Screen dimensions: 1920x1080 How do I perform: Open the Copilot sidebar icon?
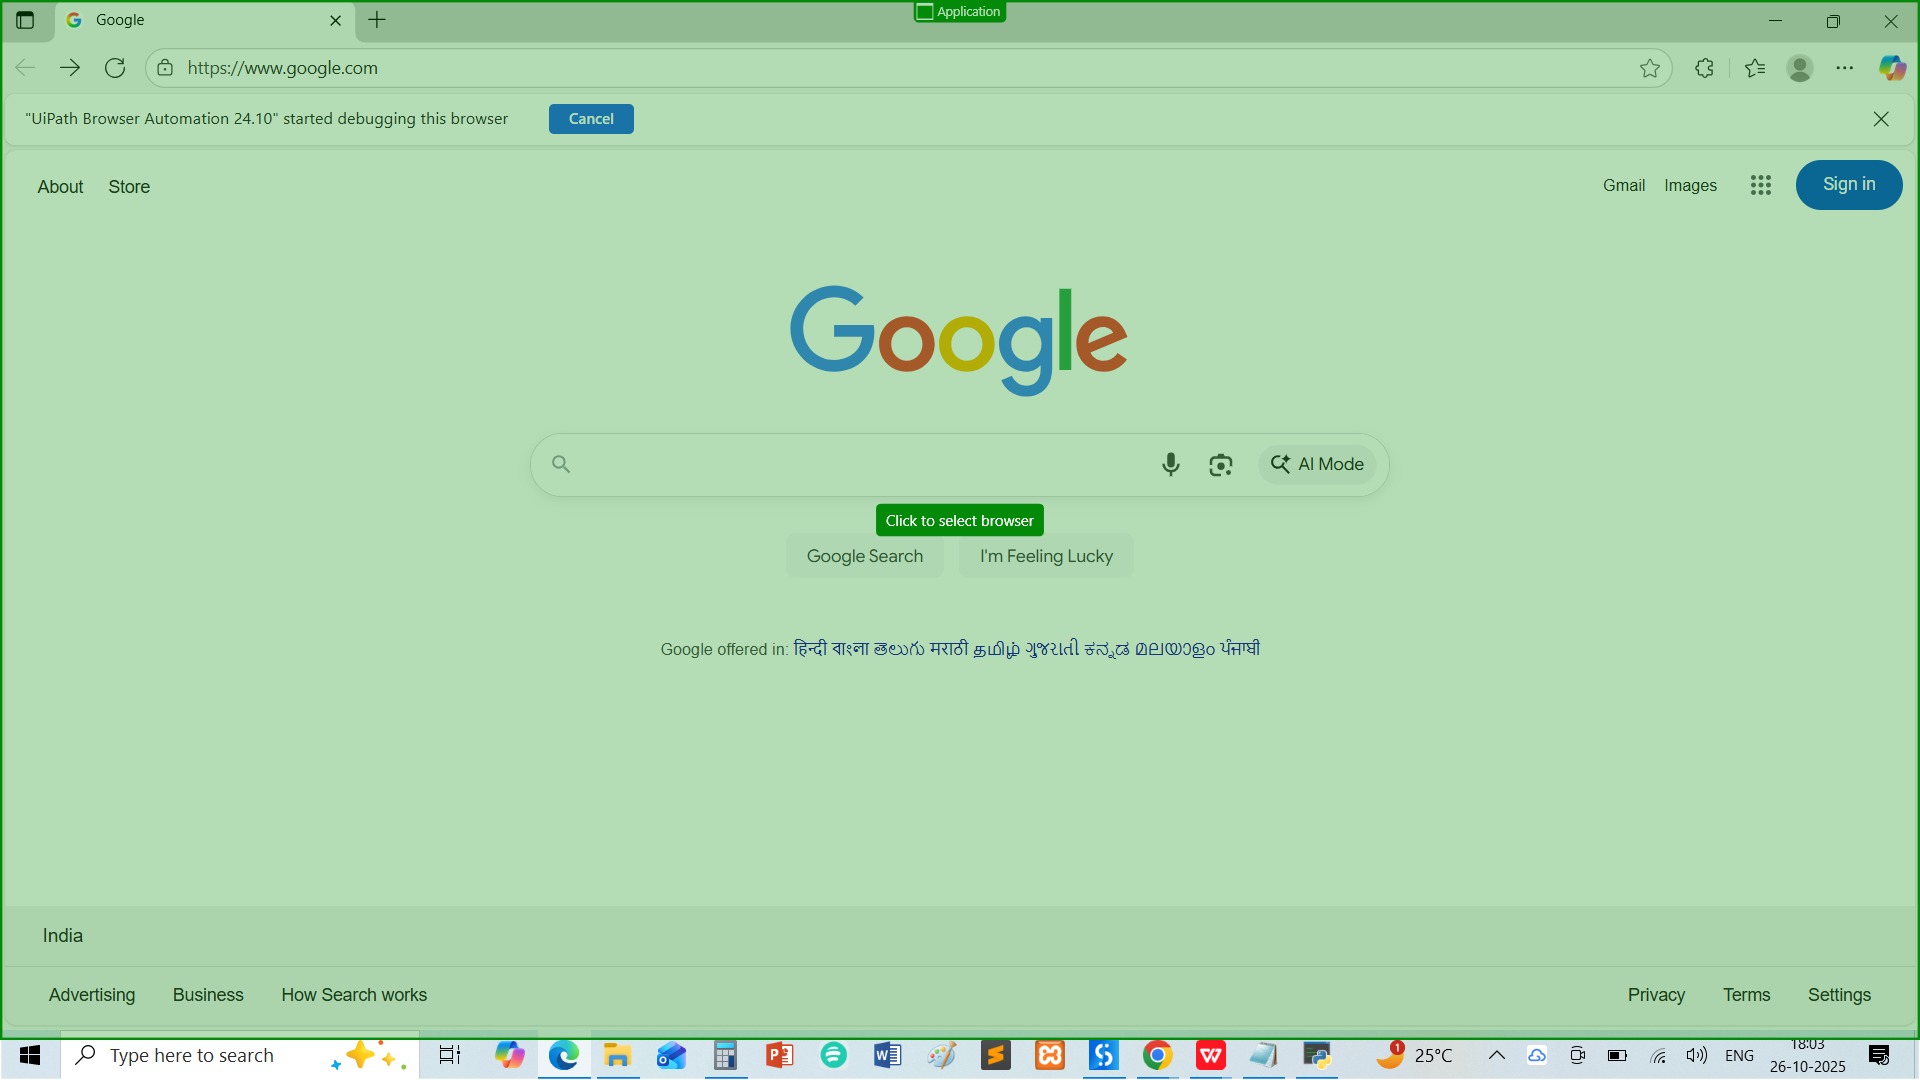1891,68
